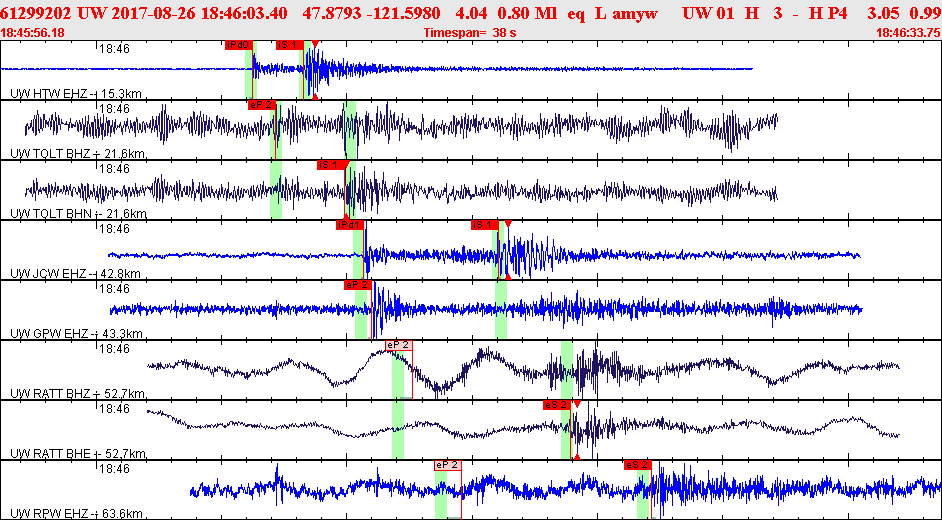Click the bottom red amplitude triangle on JCW EHZ
942x520 pixels.
[508, 276]
